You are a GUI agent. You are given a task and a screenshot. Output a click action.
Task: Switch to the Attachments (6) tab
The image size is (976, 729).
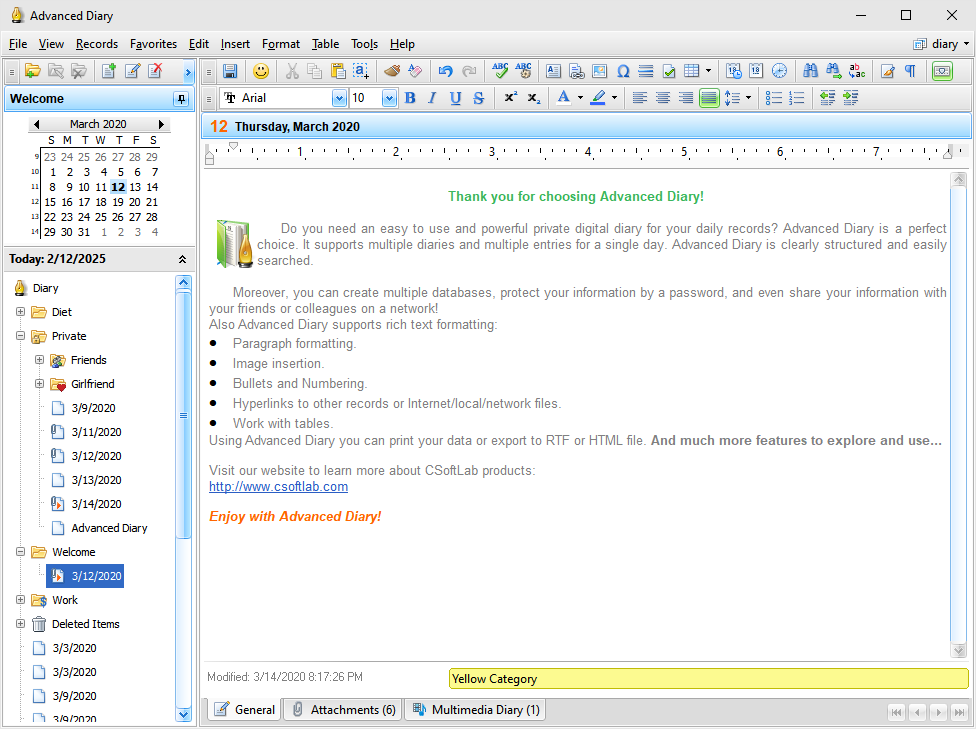click(x=343, y=710)
